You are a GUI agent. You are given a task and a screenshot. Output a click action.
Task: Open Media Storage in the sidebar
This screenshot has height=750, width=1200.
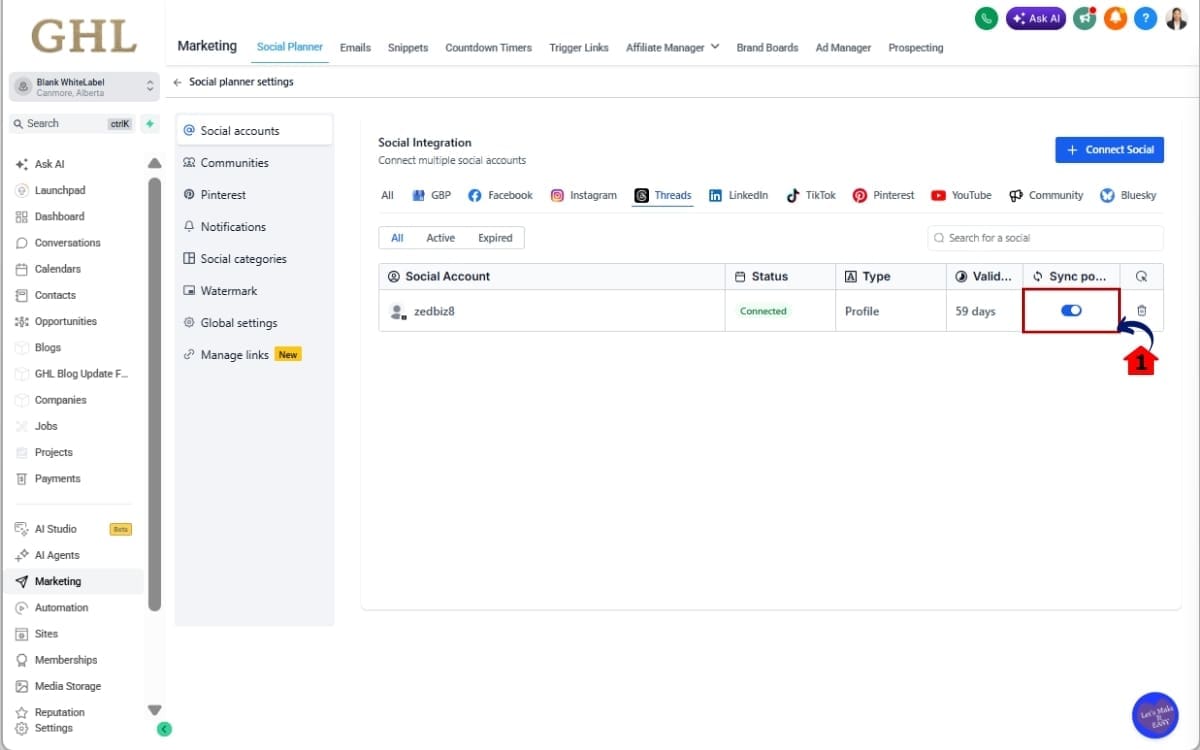tap(67, 686)
